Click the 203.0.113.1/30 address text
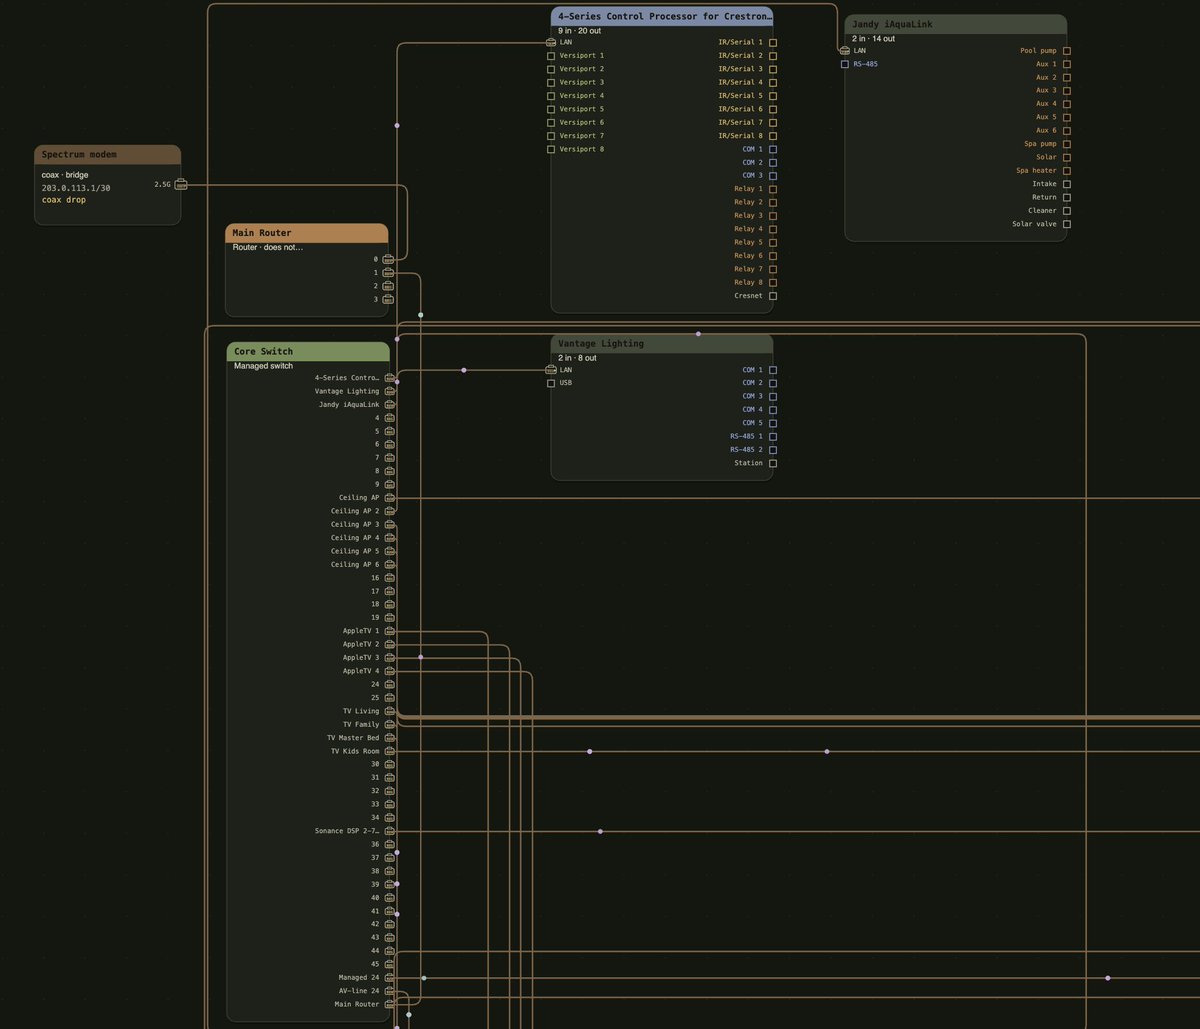The height and width of the screenshot is (1029, 1200). pos(76,188)
